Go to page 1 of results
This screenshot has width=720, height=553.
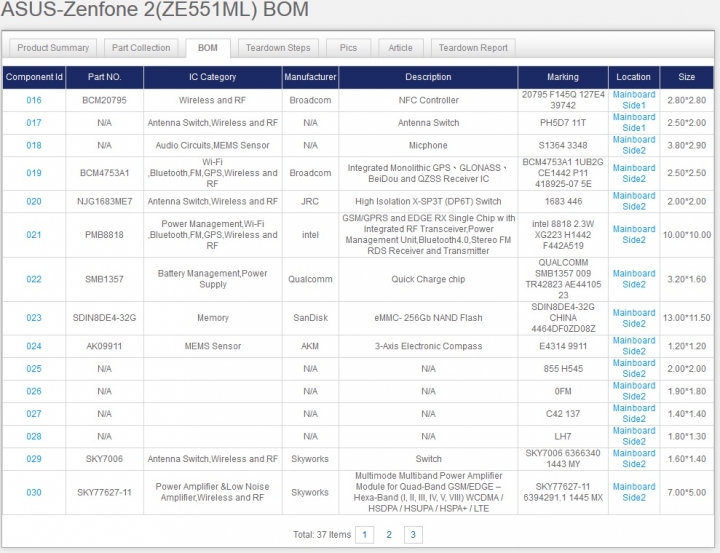pos(365,535)
